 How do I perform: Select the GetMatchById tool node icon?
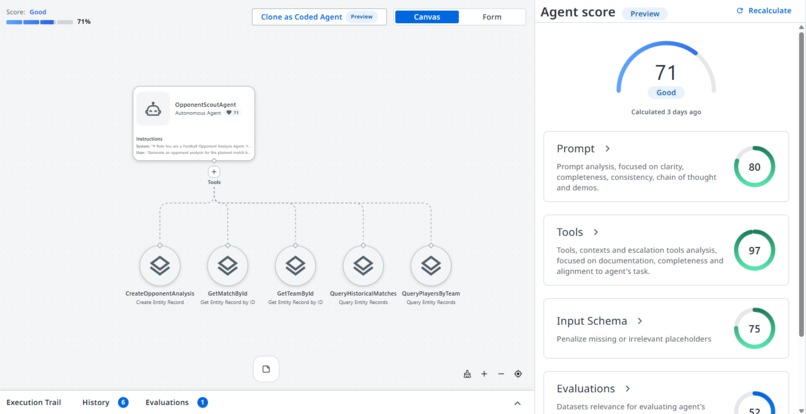(228, 266)
